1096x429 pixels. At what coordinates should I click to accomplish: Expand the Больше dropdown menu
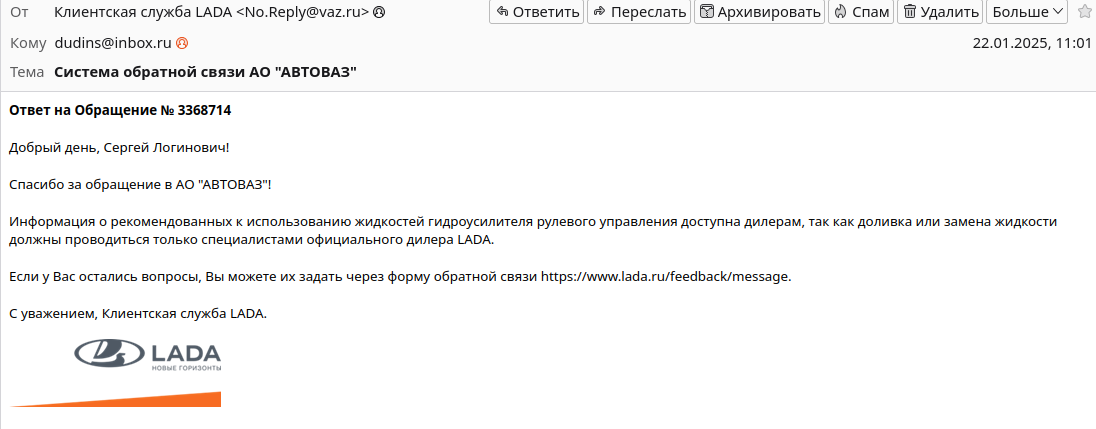click(x=1027, y=12)
